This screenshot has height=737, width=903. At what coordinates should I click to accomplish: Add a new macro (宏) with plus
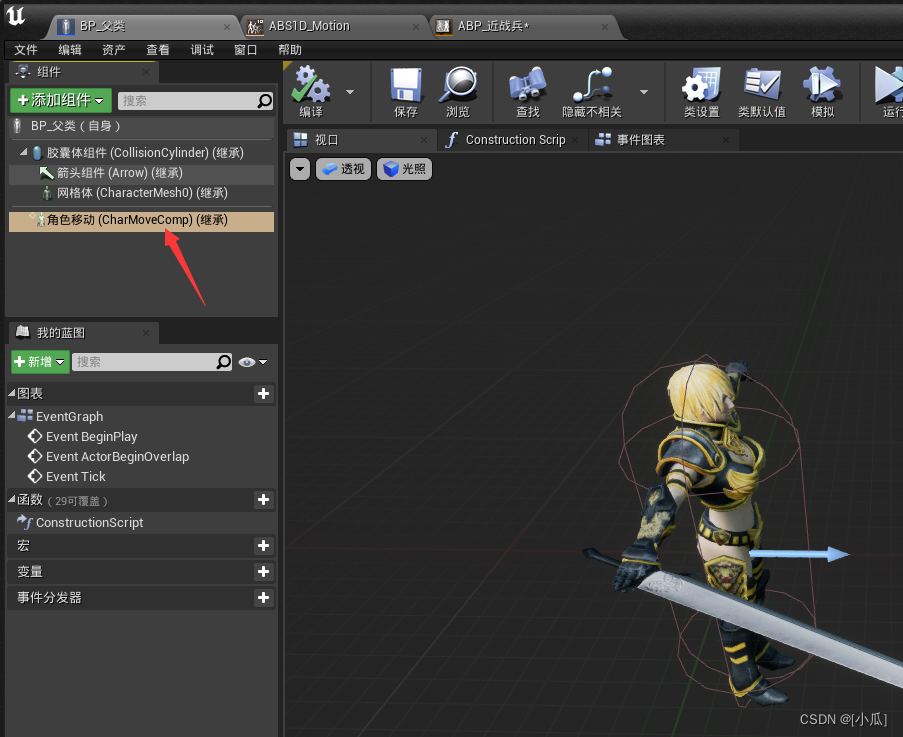(263, 546)
